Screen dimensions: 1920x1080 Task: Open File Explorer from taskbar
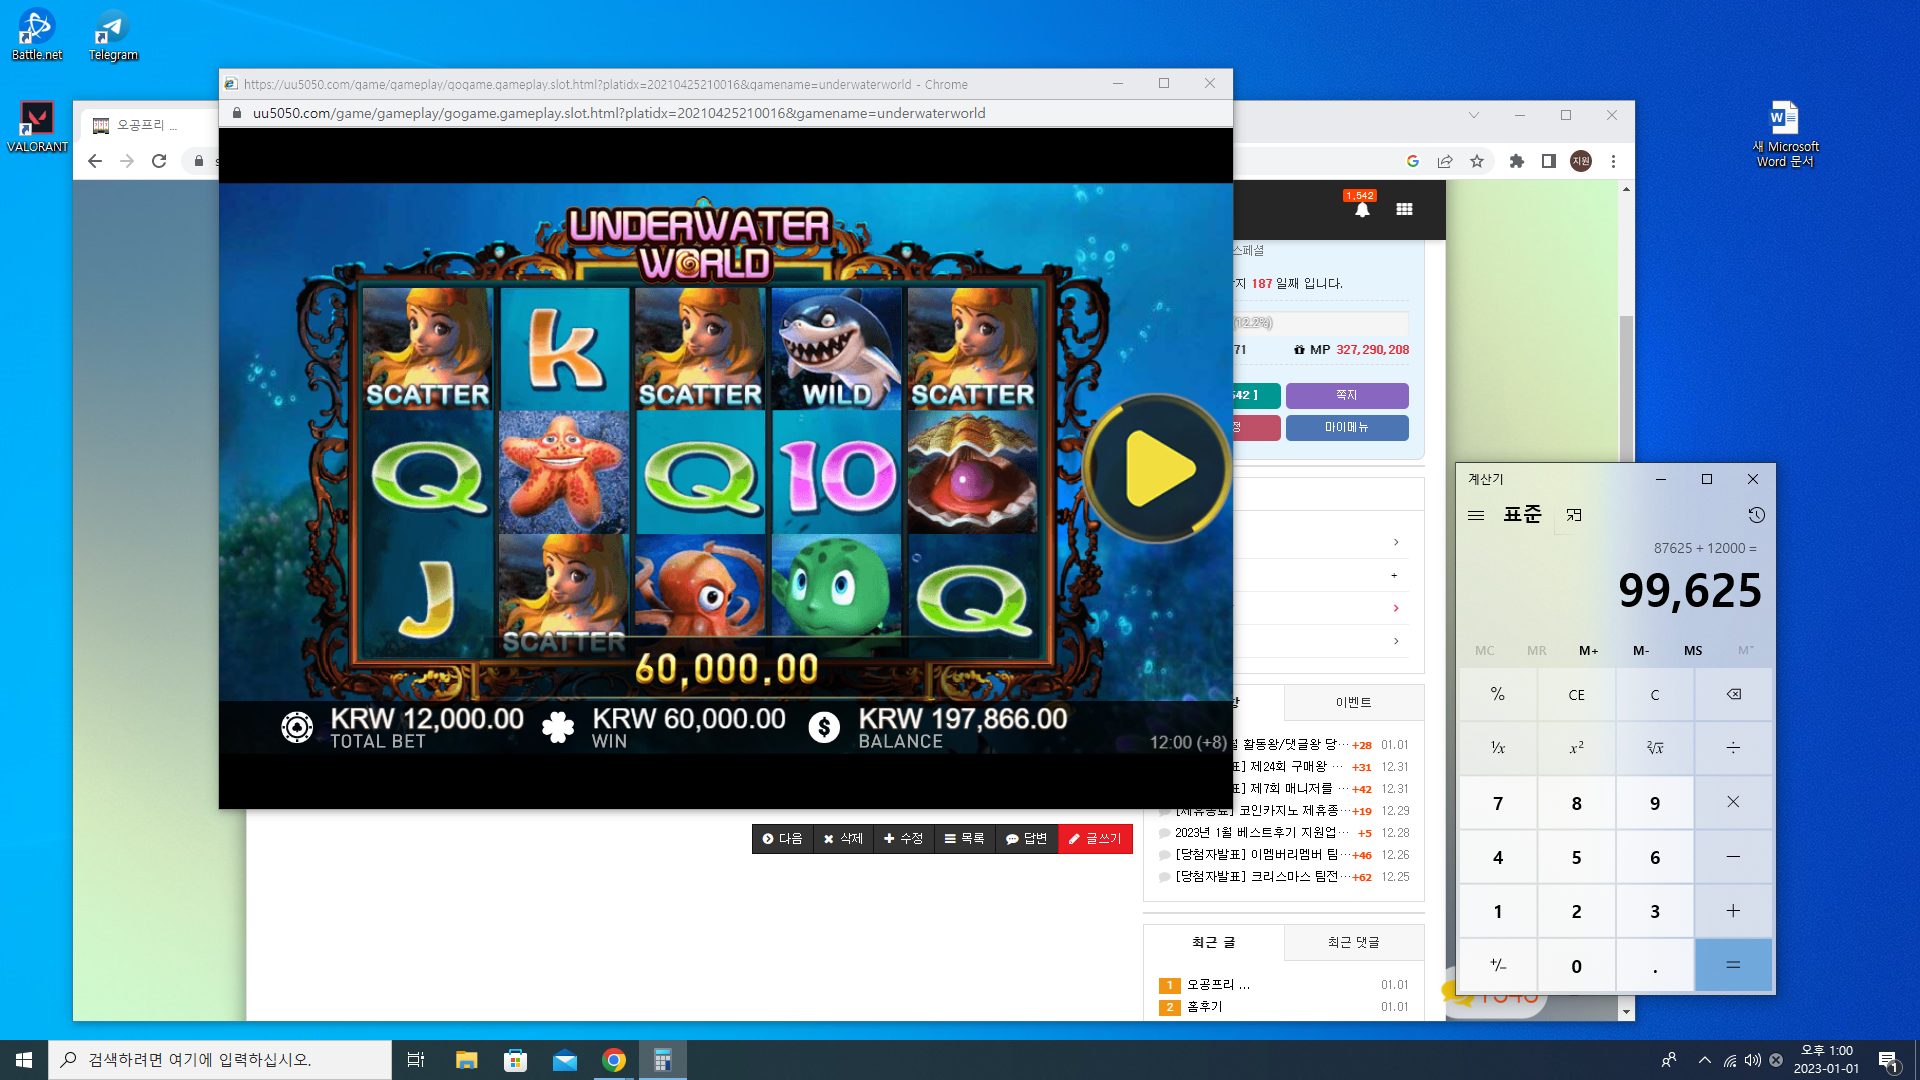click(466, 1060)
